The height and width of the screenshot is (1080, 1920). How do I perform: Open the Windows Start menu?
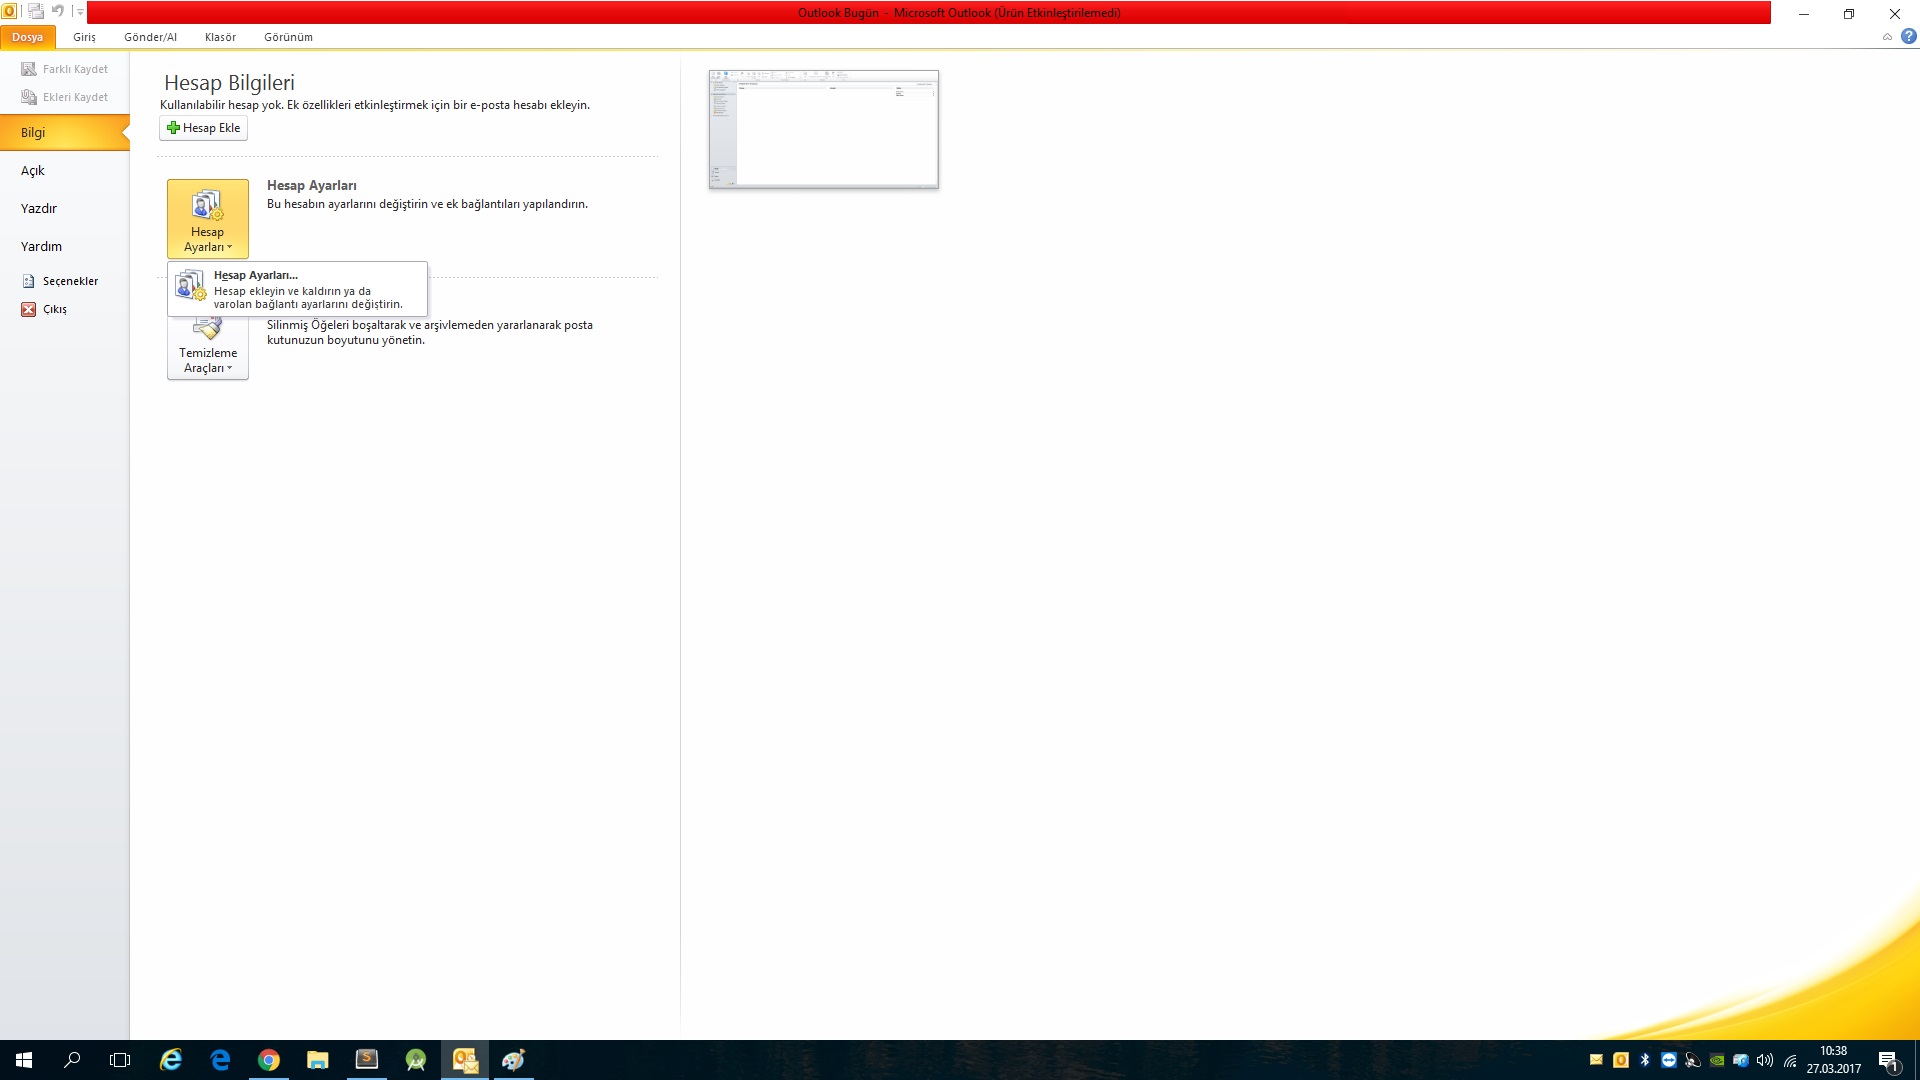click(24, 1060)
